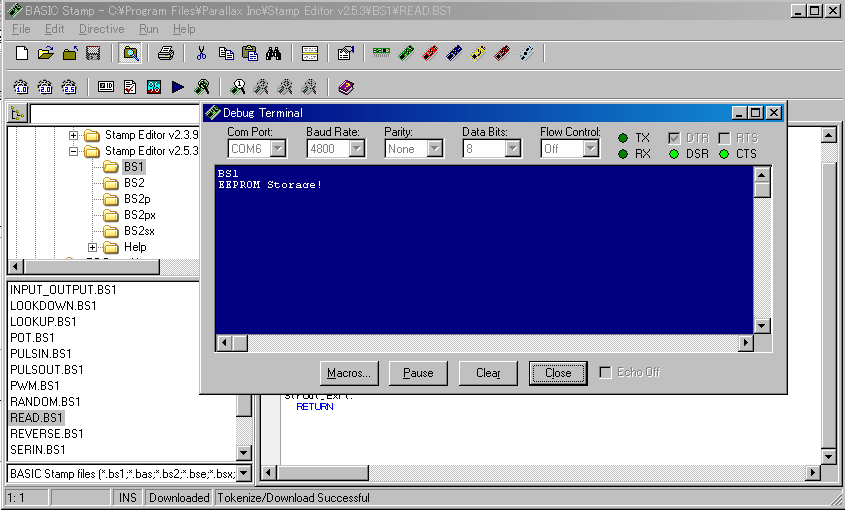Select SERIN.BS1 in file list
This screenshot has width=845, height=510.
click(x=38, y=450)
